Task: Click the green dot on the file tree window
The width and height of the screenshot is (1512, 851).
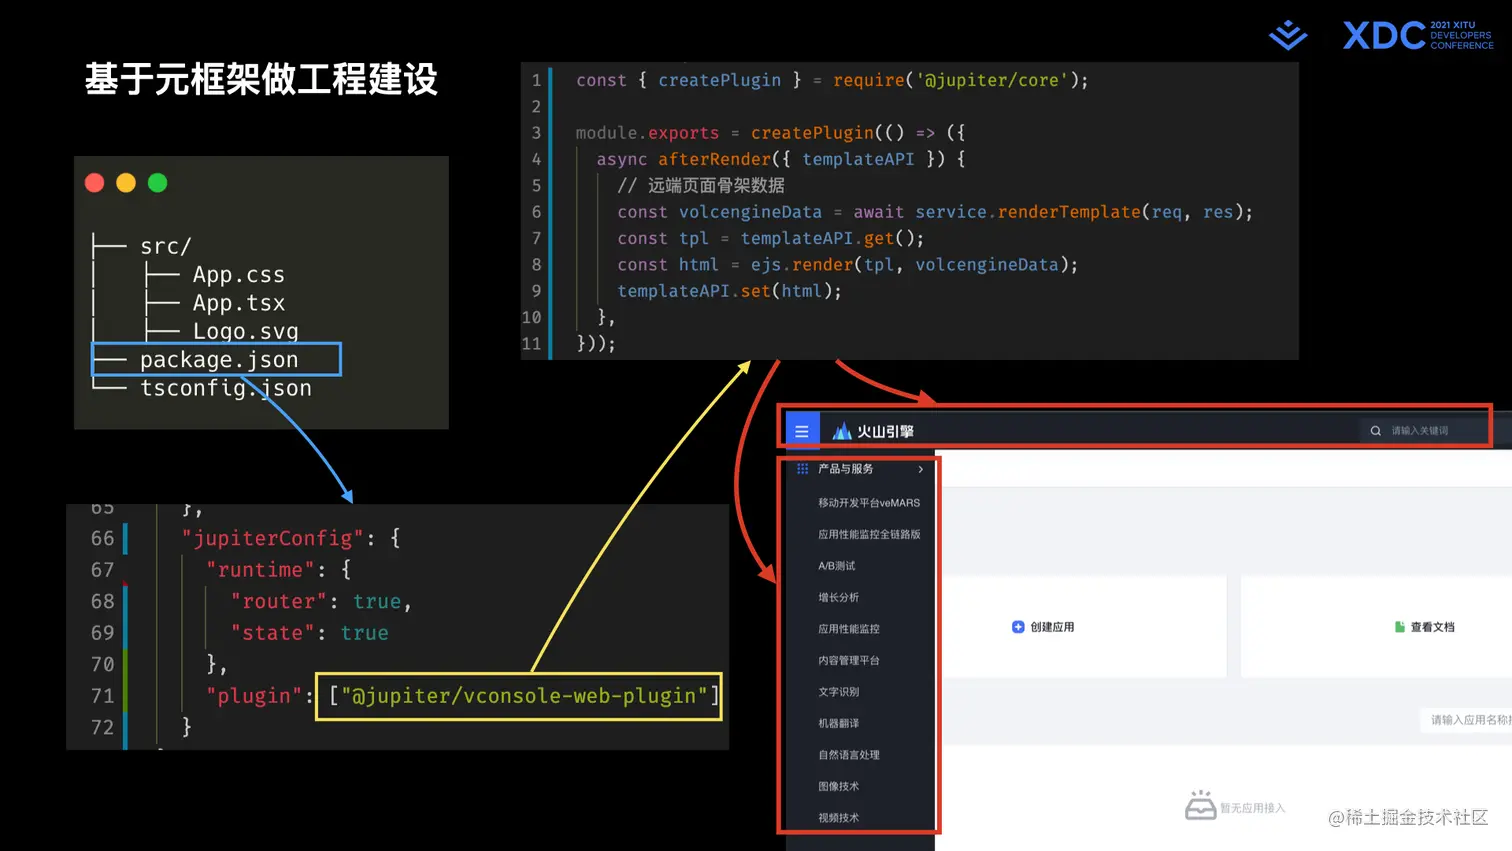Action: (x=158, y=183)
